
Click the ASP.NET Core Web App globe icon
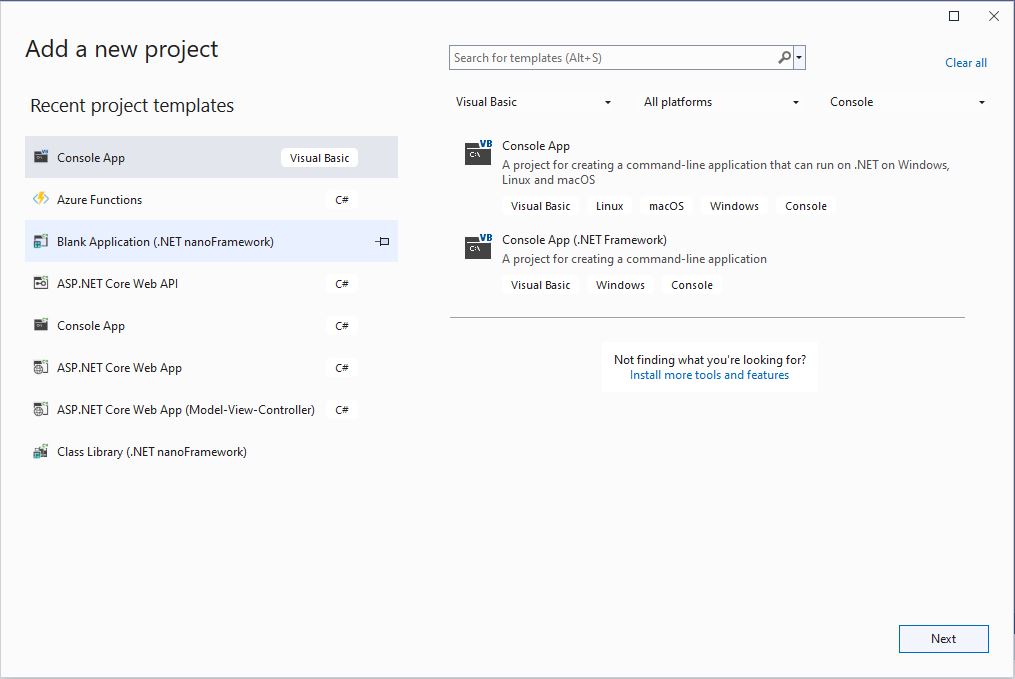pyautogui.click(x=41, y=368)
